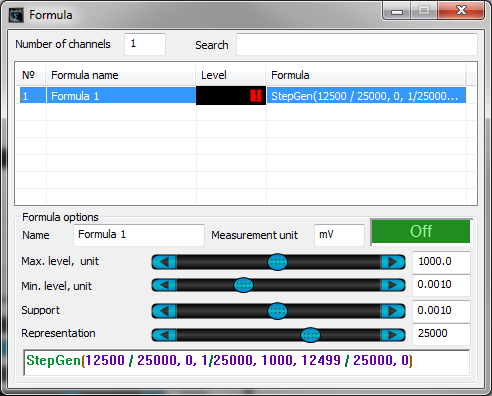Click the Min. level value field 0.0010
Image resolution: width=492 pixels, height=396 pixels.
(x=441, y=285)
